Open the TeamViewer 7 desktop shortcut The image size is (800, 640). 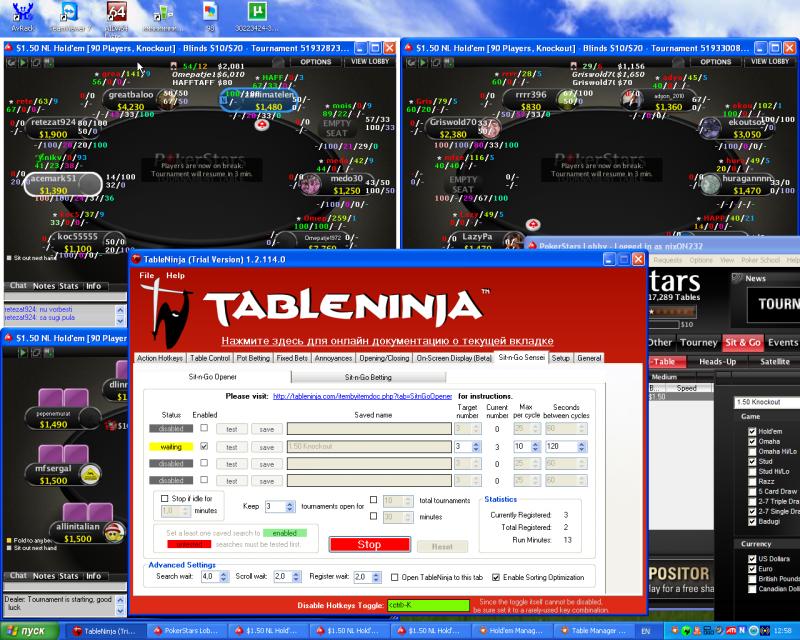(70, 13)
